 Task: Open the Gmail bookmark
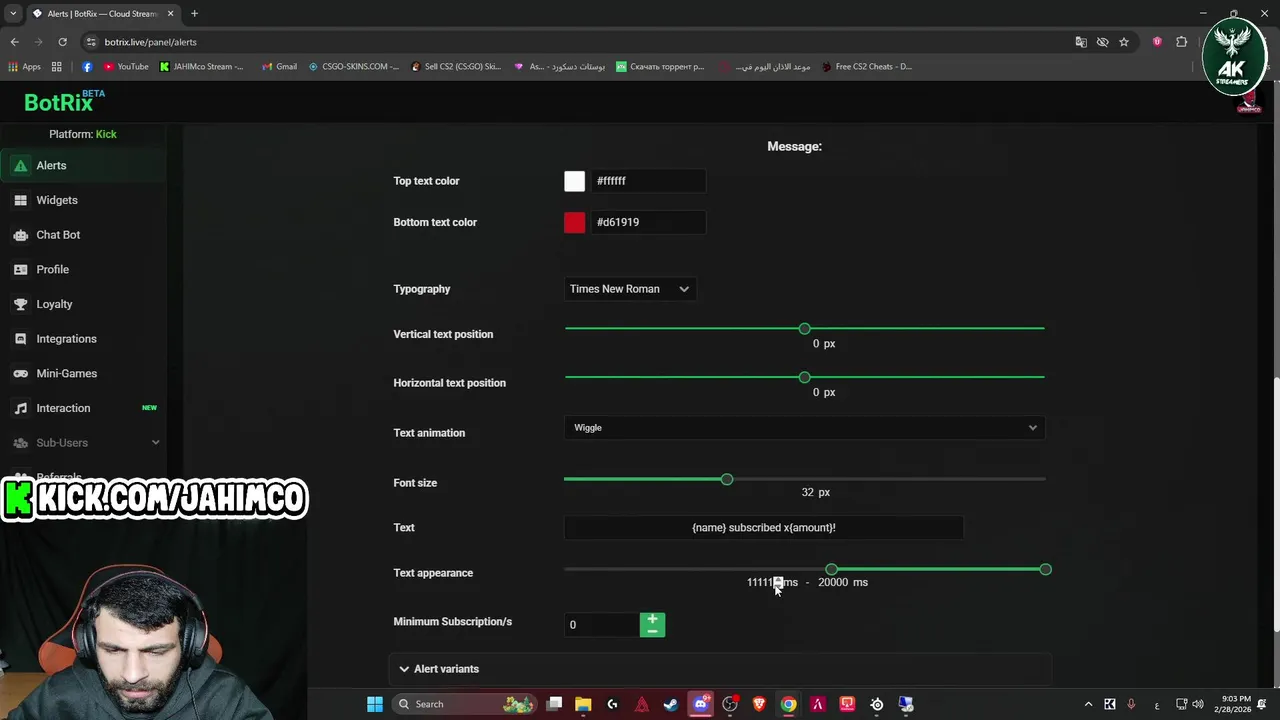[x=279, y=67]
